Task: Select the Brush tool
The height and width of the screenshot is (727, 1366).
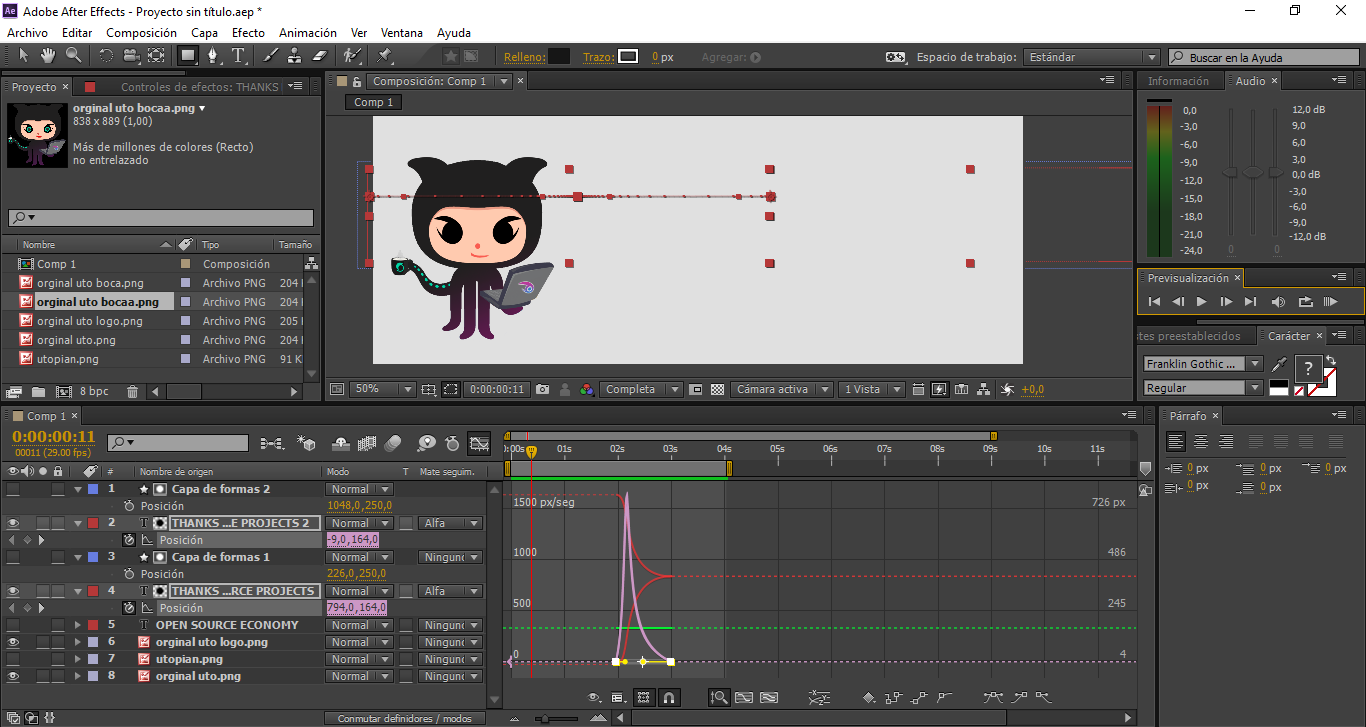Action: coord(271,56)
